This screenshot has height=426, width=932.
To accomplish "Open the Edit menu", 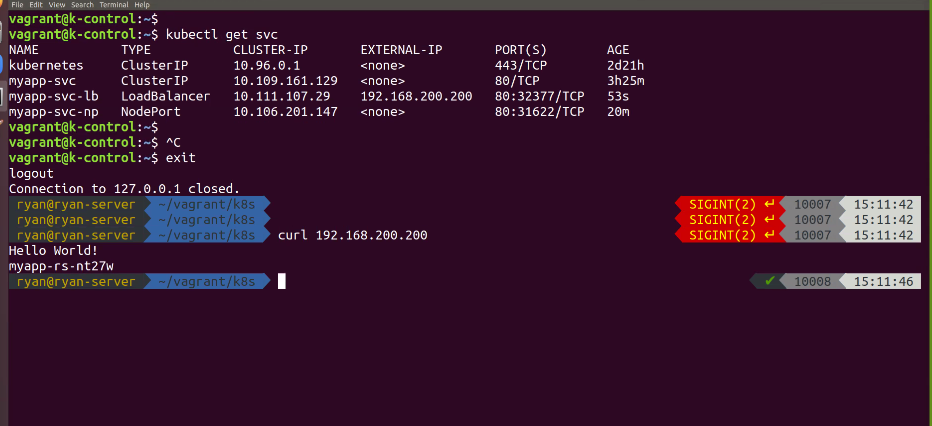I will 36,4.
